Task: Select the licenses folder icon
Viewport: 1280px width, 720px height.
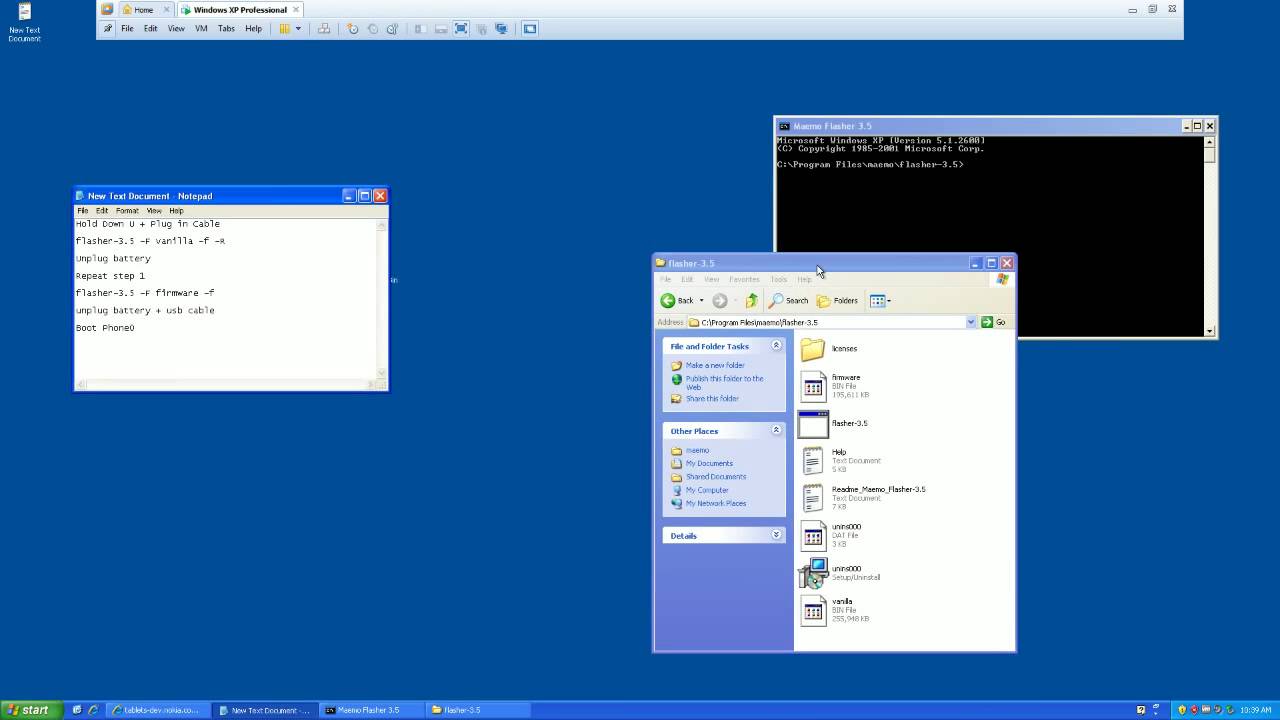Action: 813,349
